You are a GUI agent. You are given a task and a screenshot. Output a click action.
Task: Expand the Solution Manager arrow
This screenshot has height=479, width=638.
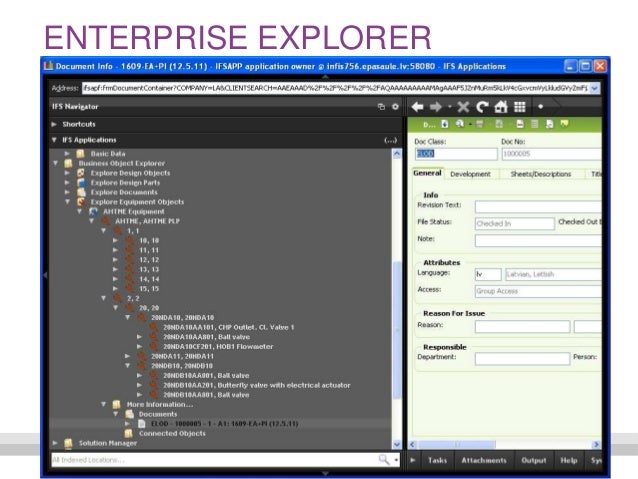(x=55, y=443)
